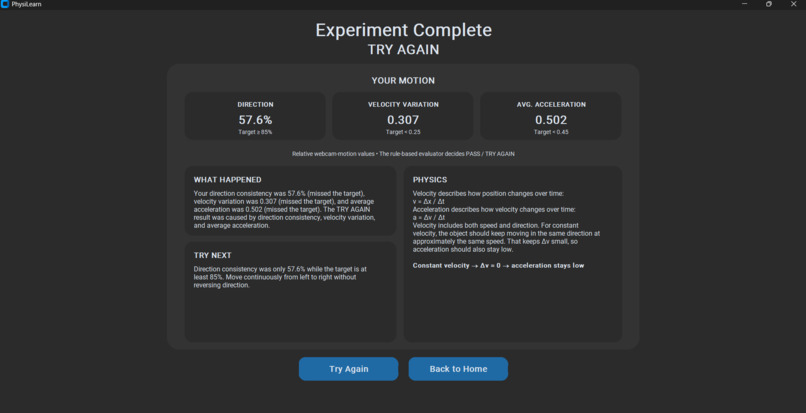Click the WHAT HAPPENED heading
The width and height of the screenshot is (806, 413).
[227, 179]
